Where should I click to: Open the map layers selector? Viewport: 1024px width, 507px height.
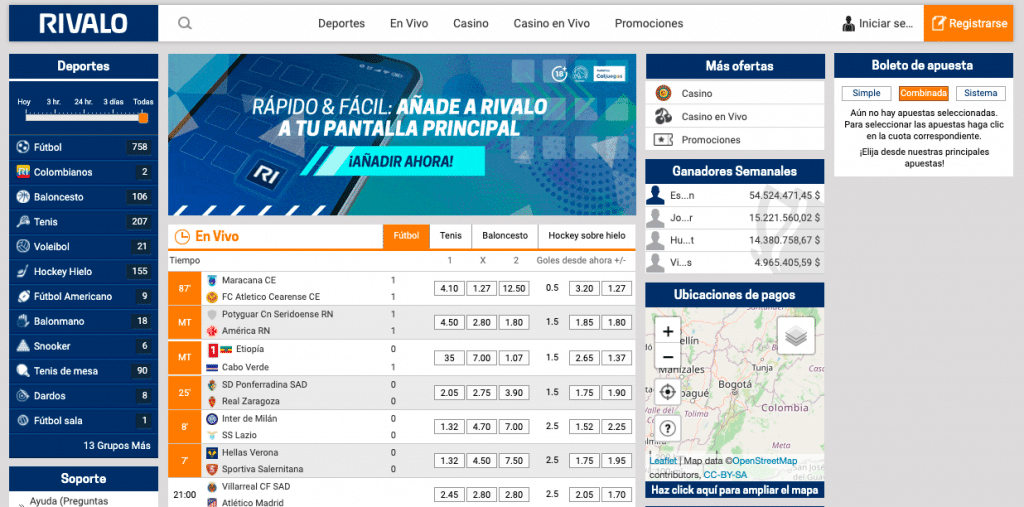tap(795, 336)
